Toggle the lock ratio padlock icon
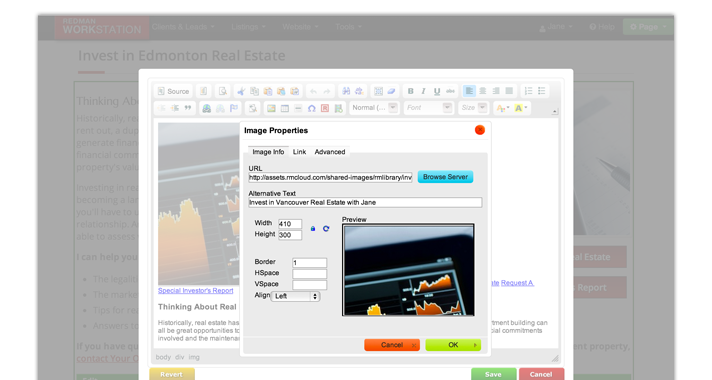Screen dimensions: 712x380 click(313, 228)
